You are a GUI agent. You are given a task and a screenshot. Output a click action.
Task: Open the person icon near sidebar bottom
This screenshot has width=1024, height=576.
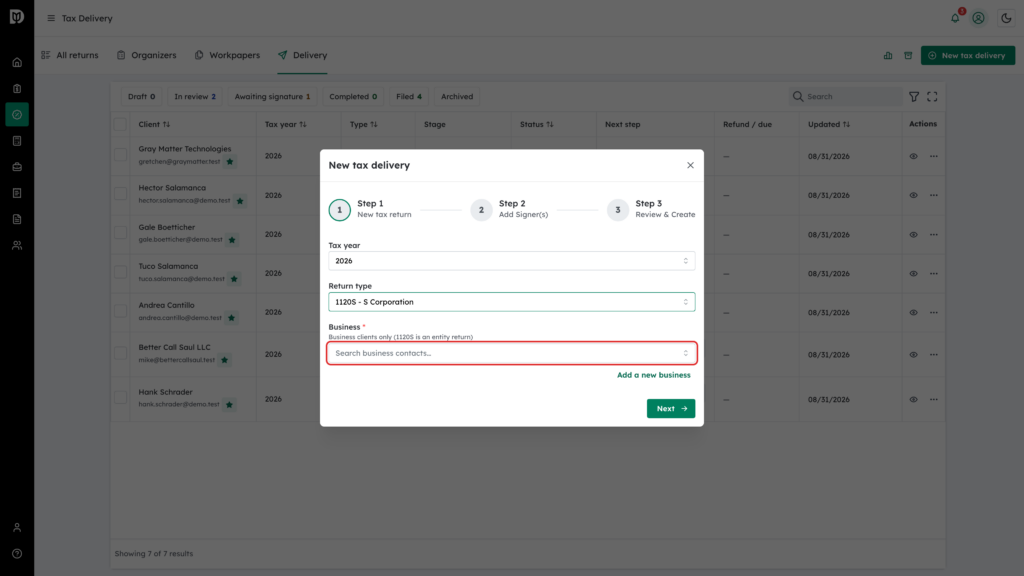pos(17,528)
